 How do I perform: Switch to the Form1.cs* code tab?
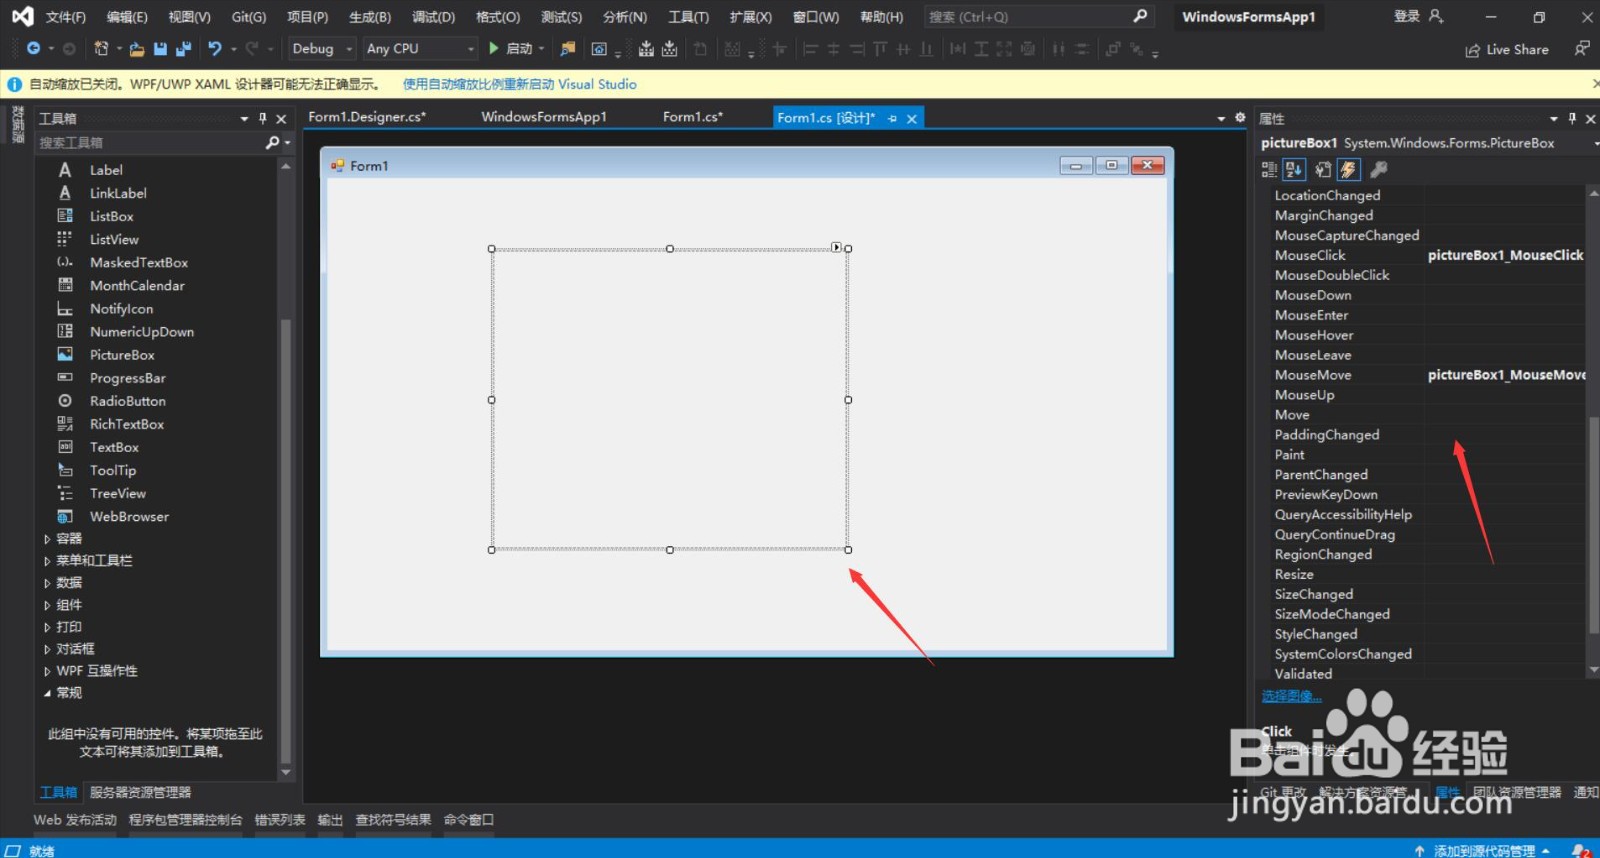[692, 117]
